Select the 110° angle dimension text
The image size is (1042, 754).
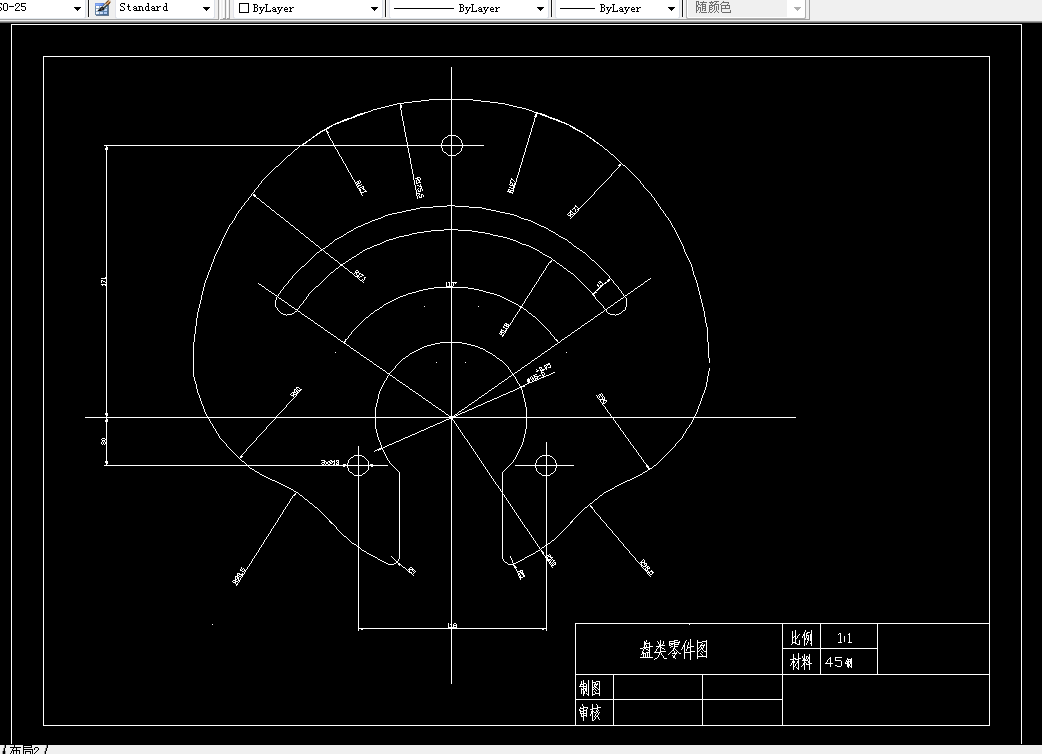tap(451, 285)
